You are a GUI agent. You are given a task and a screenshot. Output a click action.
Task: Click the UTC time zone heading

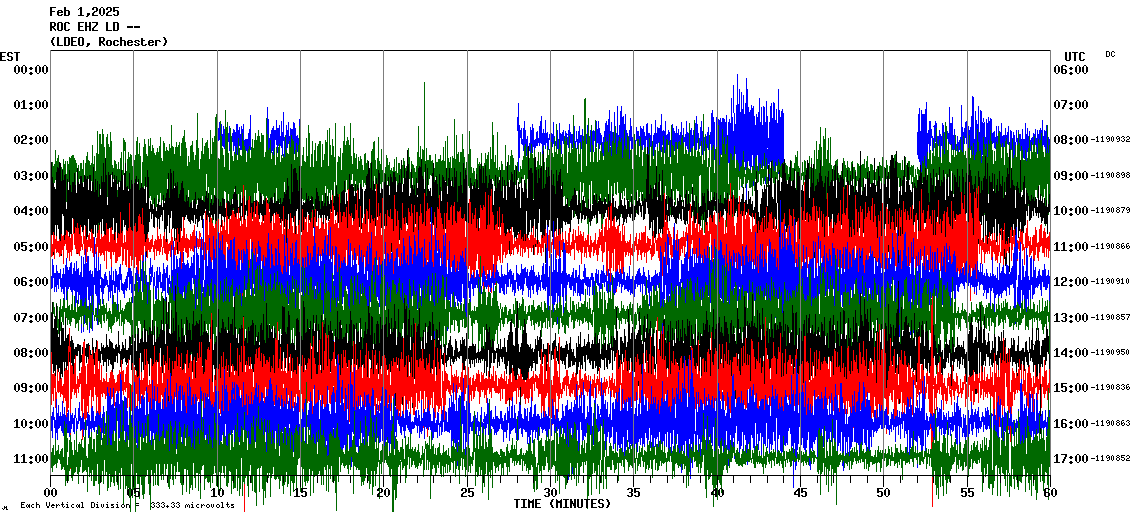pos(1075,56)
